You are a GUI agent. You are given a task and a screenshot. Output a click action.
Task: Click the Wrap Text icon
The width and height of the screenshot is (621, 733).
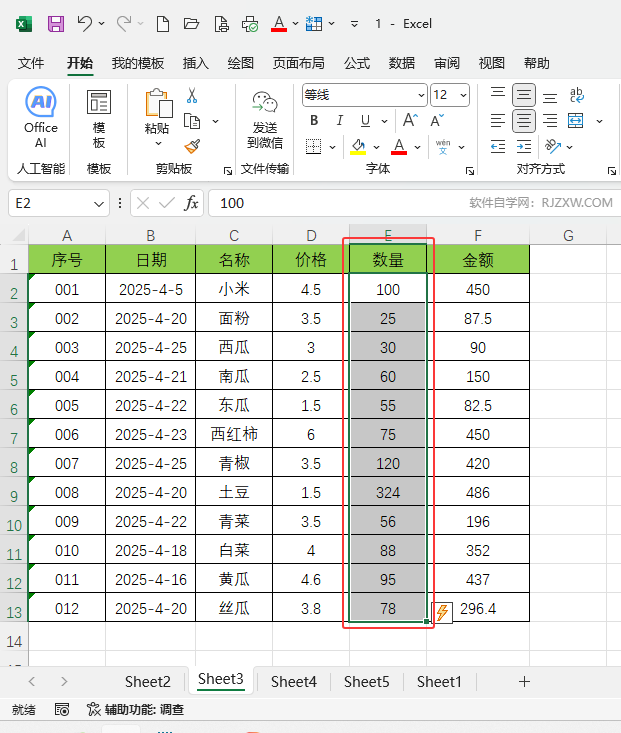tap(577, 95)
